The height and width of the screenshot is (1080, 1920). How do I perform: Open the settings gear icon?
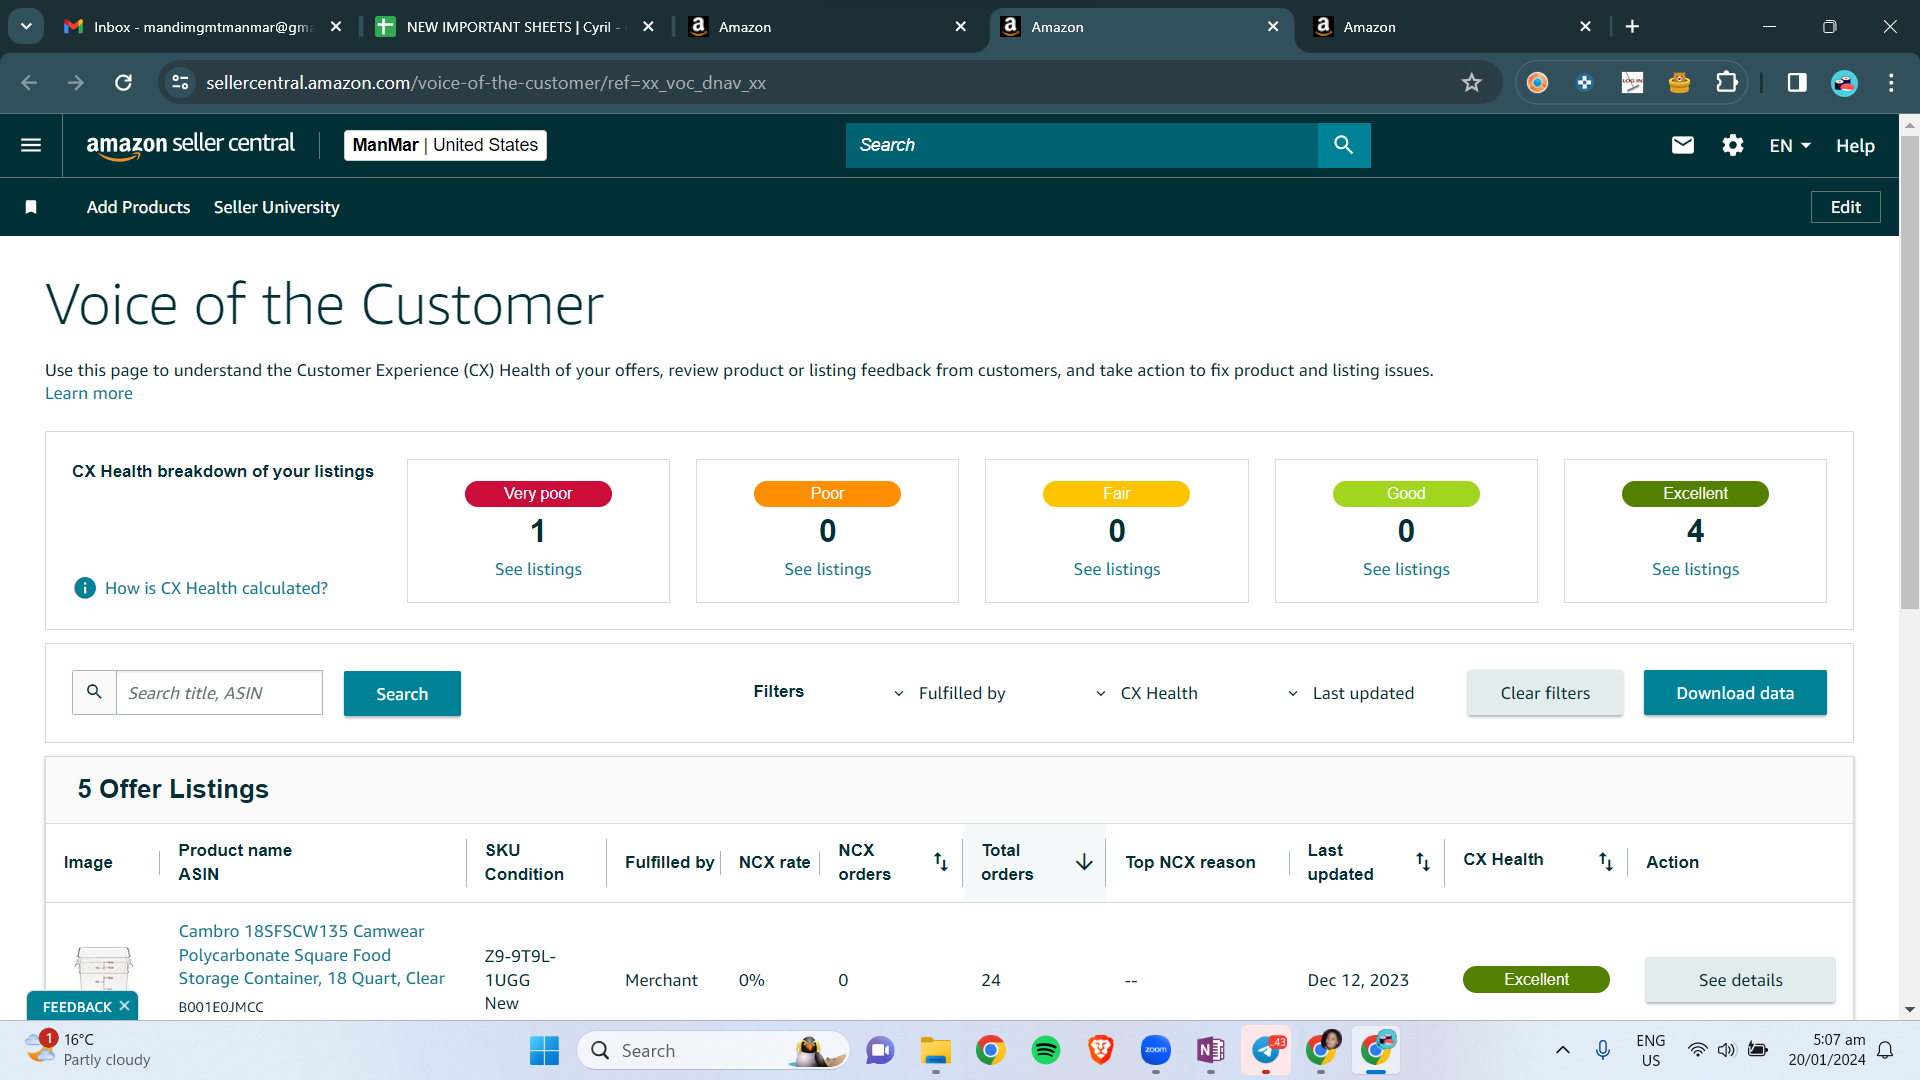point(1733,146)
